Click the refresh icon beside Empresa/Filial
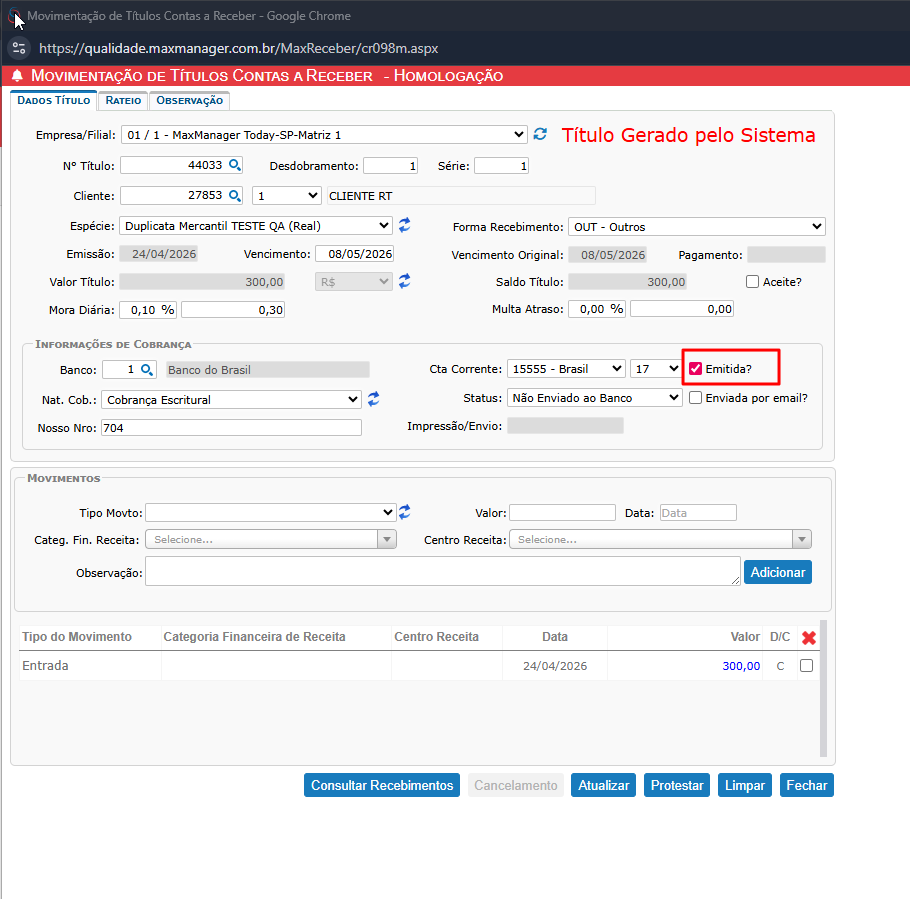 (x=540, y=134)
